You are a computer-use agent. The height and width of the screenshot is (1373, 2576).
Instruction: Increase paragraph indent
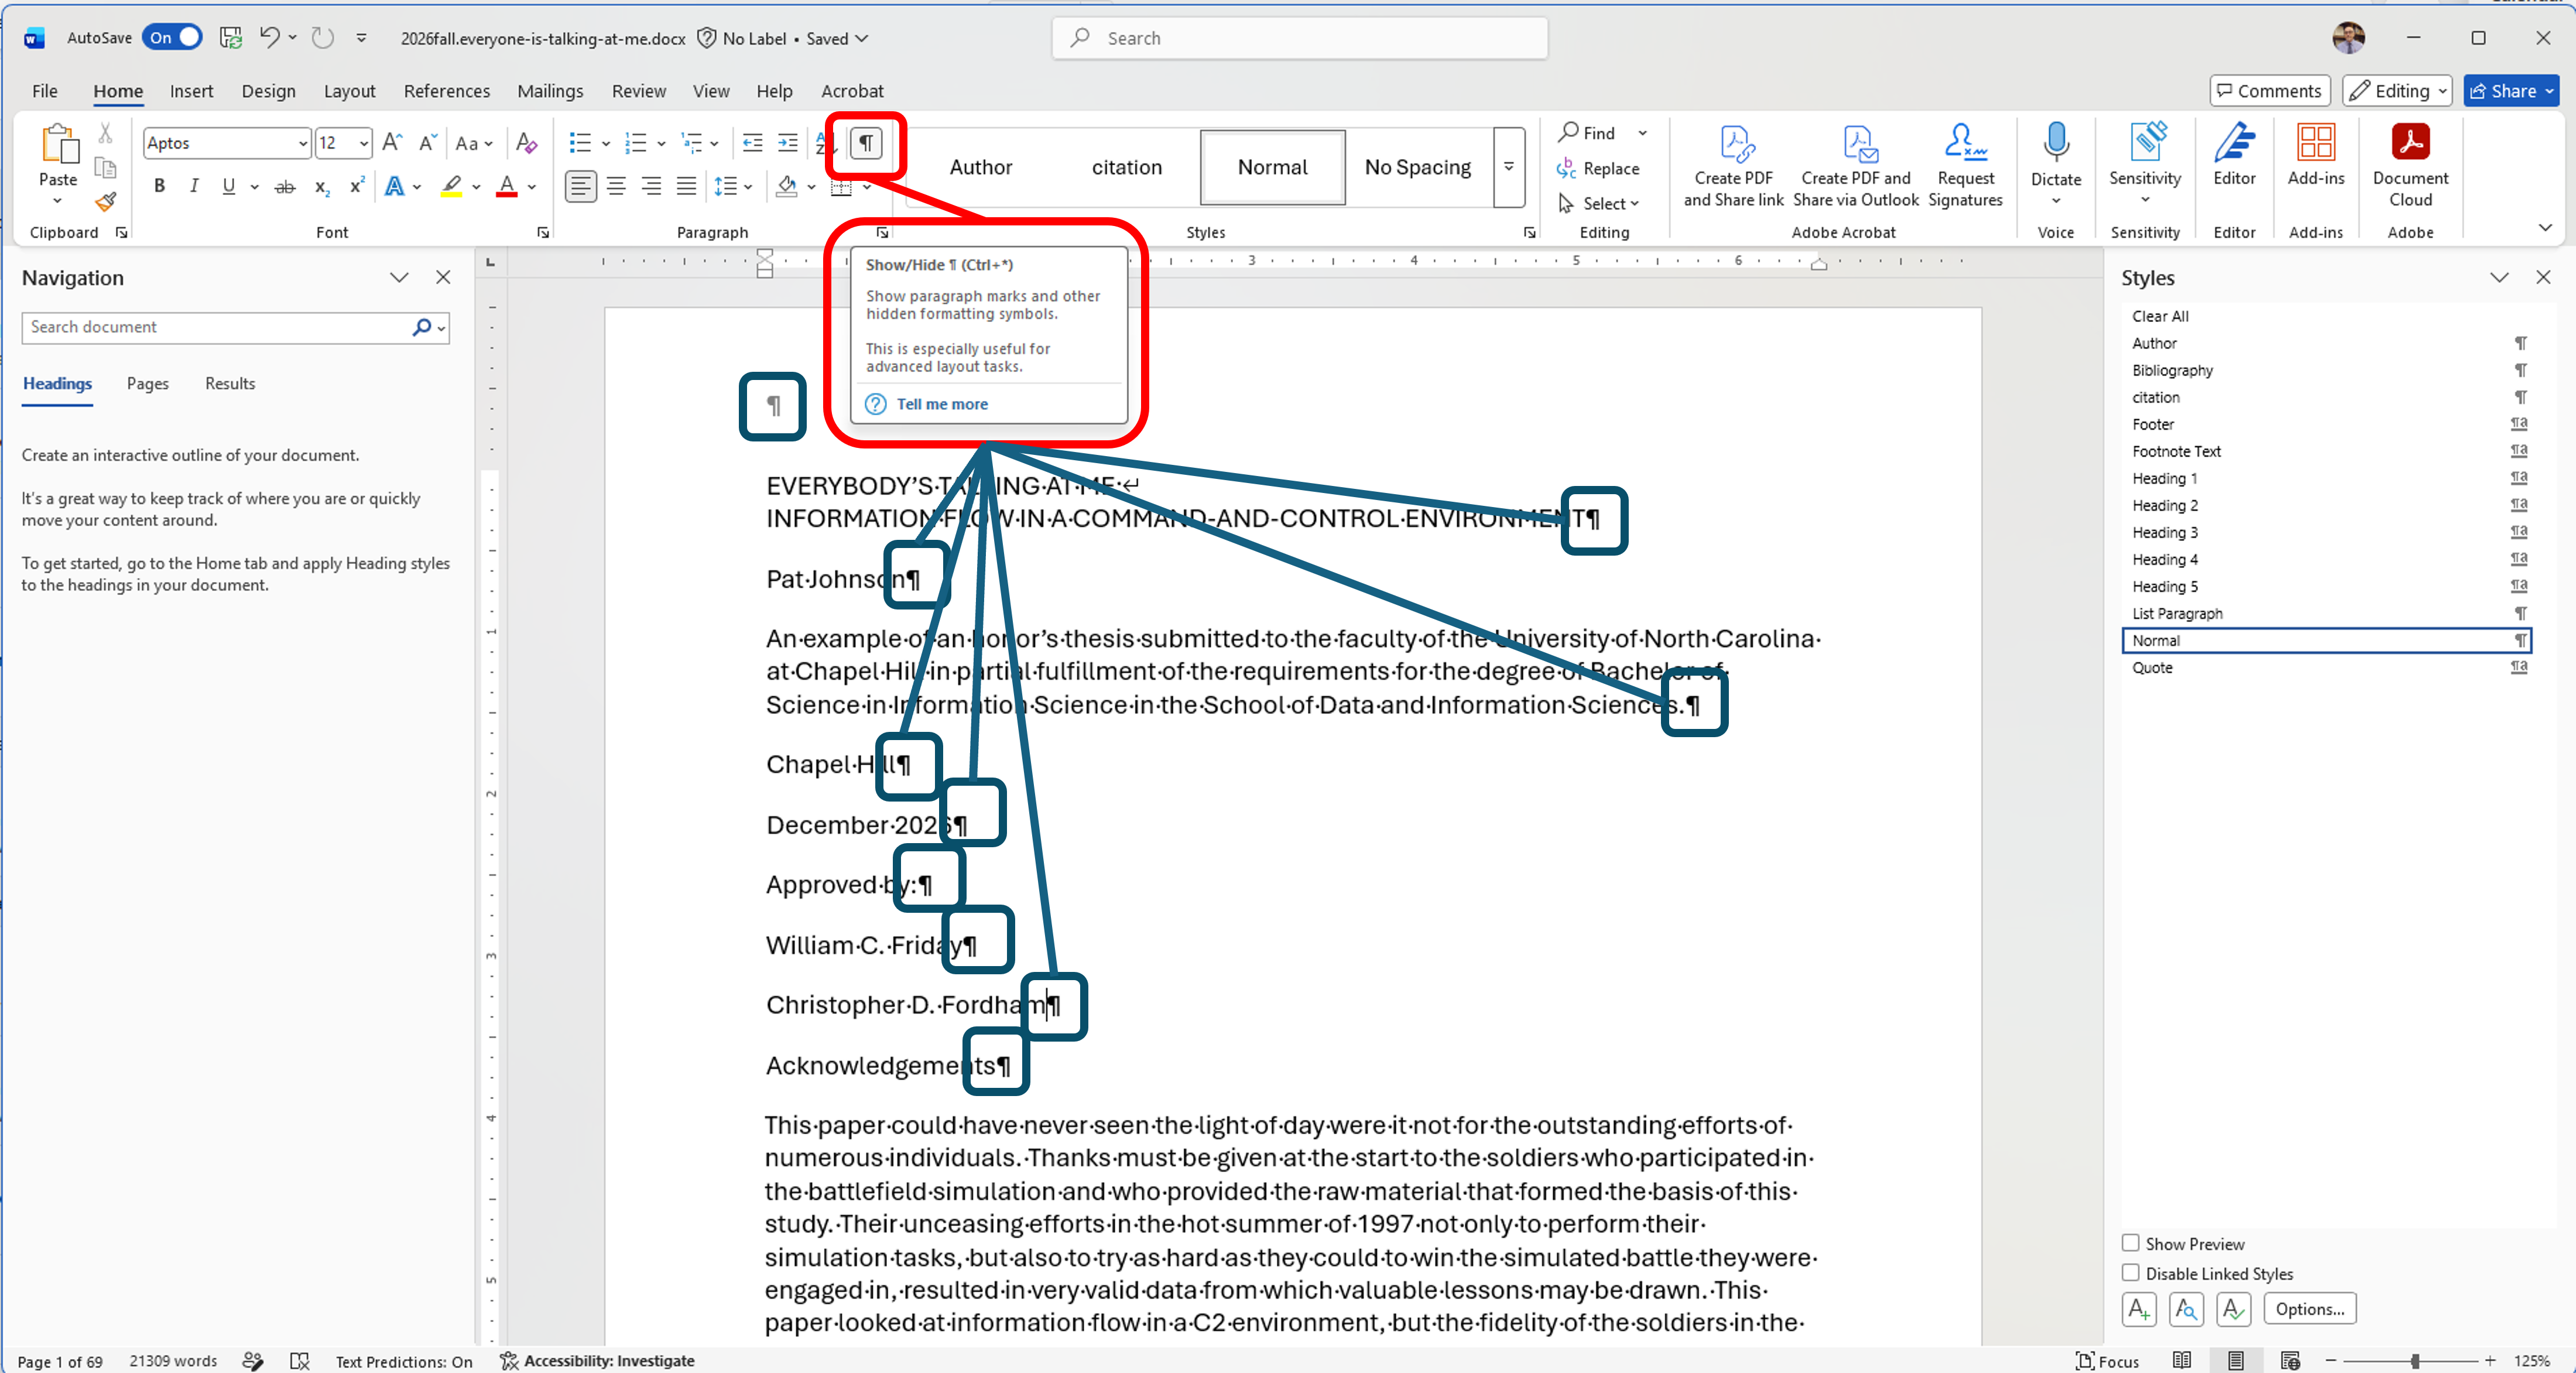click(x=788, y=143)
